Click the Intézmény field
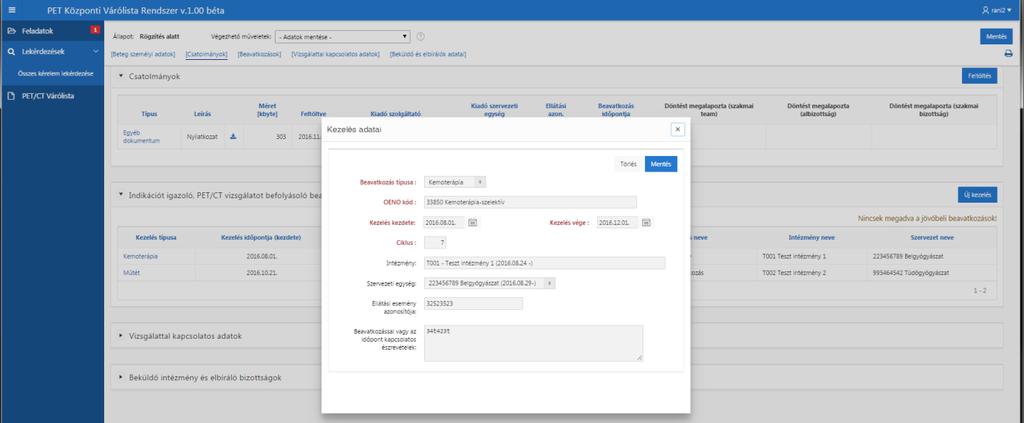This screenshot has height=423, width=1024. point(544,263)
